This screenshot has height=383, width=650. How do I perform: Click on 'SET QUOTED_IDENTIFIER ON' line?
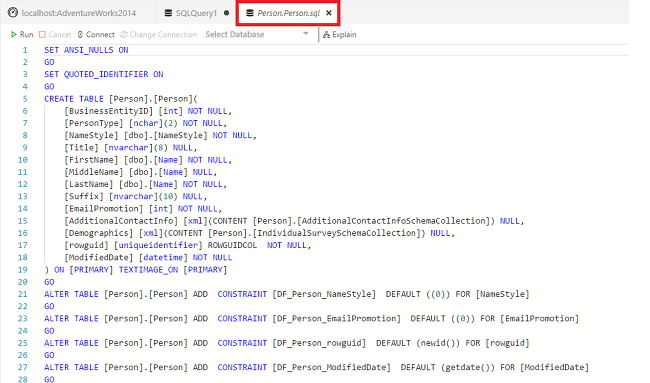pyautogui.click(x=104, y=74)
